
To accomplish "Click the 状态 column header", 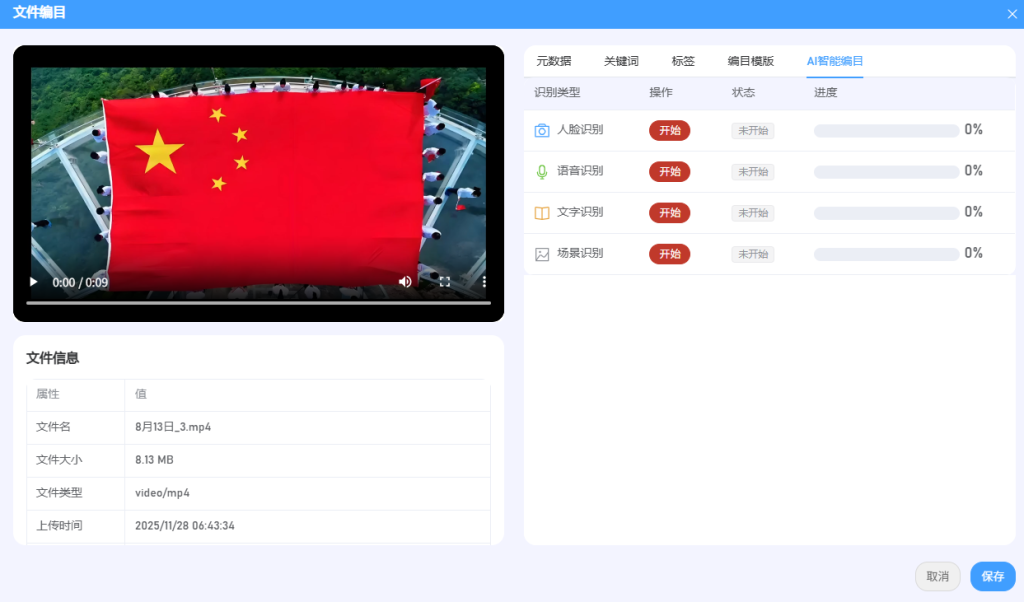I will coord(743,93).
